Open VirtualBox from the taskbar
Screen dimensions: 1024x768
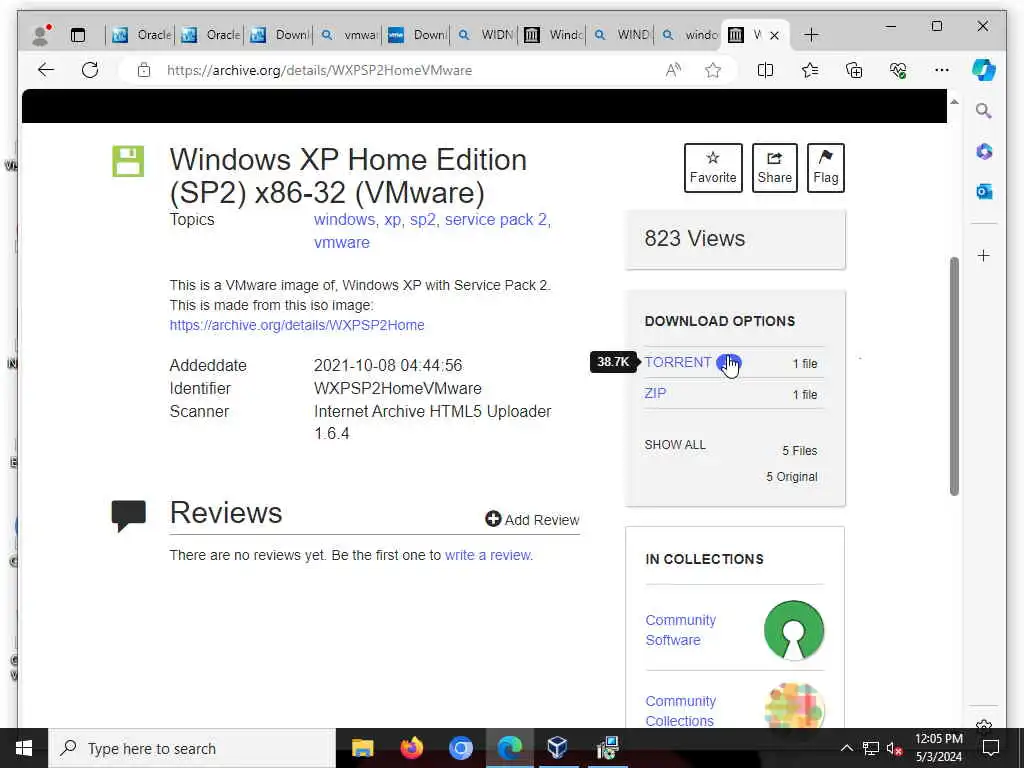[x=557, y=748]
